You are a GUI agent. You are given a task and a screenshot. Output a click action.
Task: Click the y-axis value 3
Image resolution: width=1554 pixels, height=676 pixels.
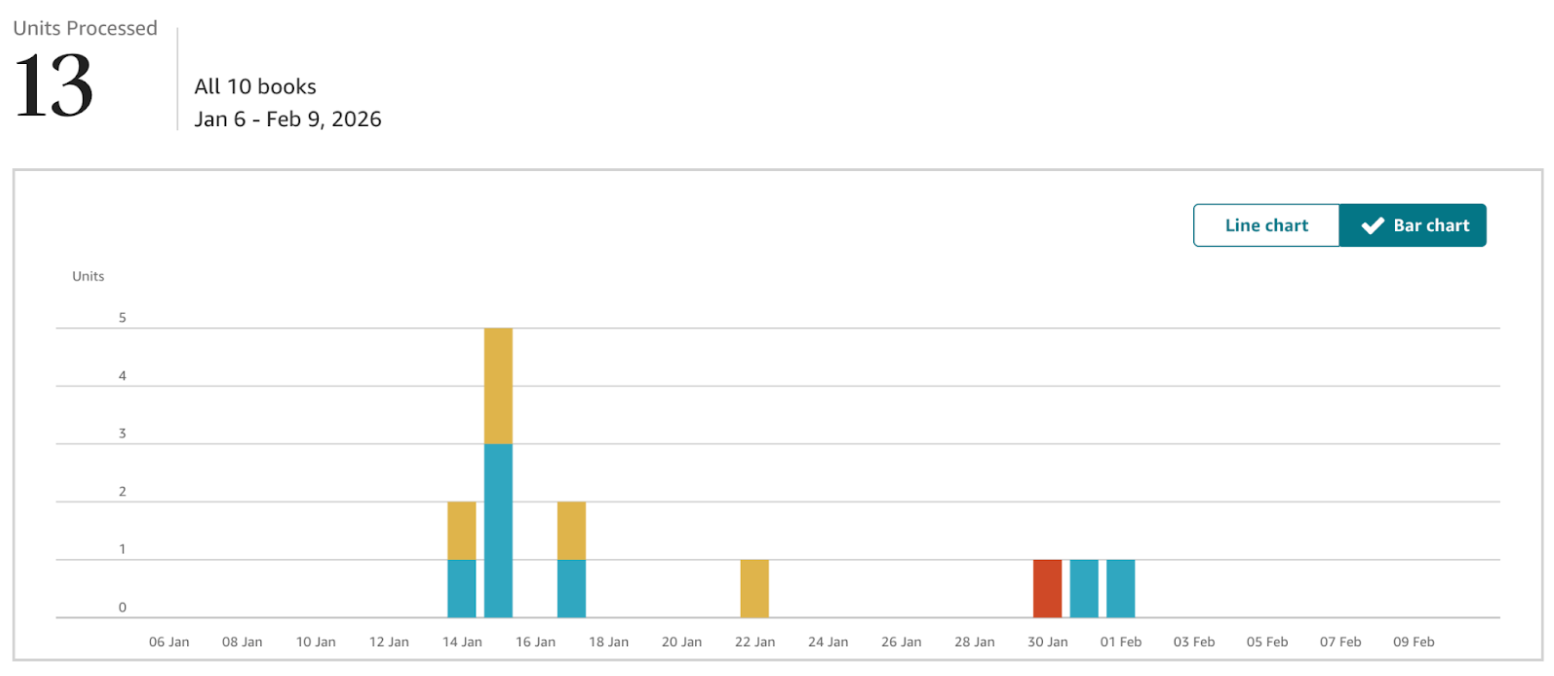click(x=123, y=434)
